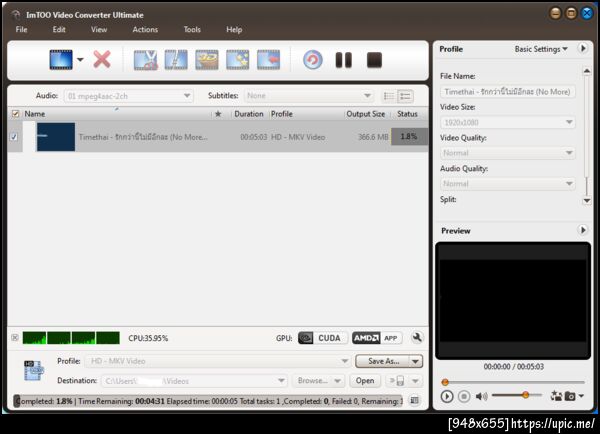Expand the Preview panel arrow

[x=583, y=230]
